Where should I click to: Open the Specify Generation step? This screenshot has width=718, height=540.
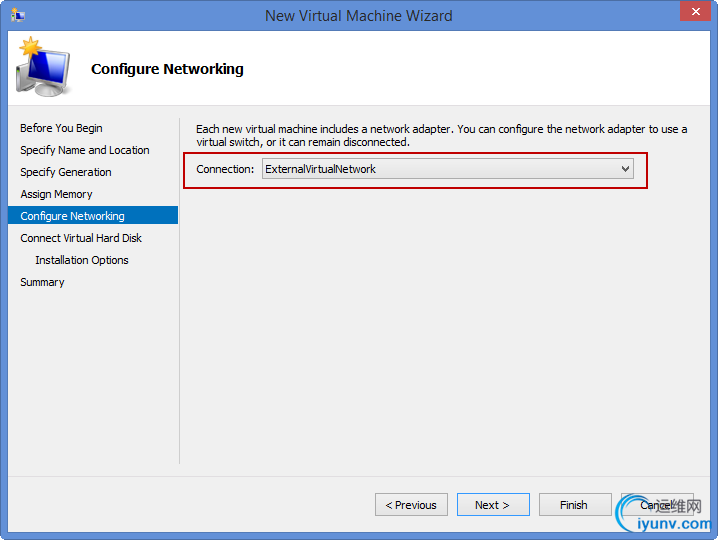66,172
